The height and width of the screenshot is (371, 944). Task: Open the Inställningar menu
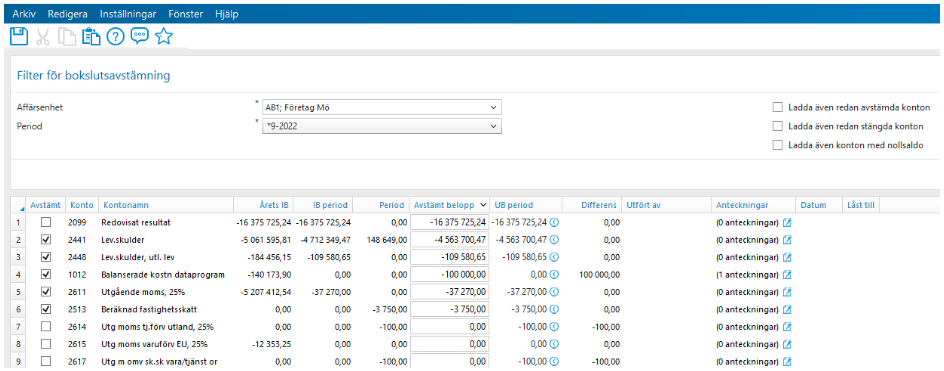coord(127,14)
